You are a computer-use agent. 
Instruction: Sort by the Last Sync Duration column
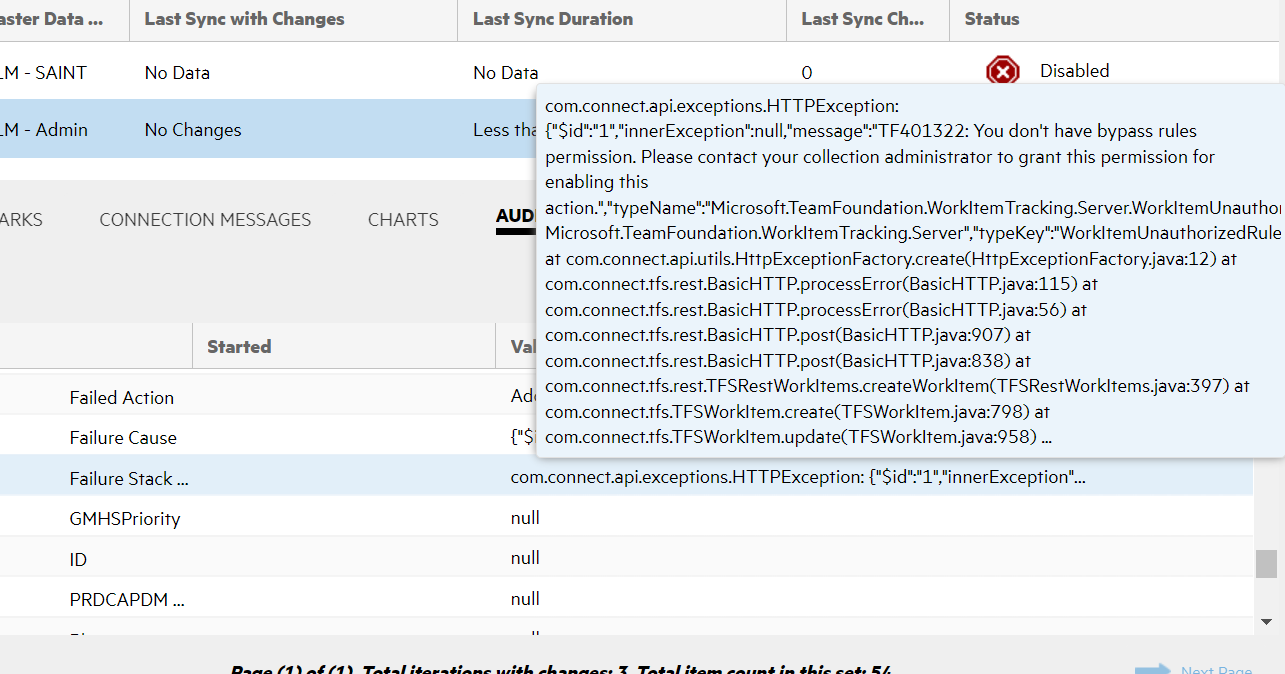pyautogui.click(x=552, y=19)
